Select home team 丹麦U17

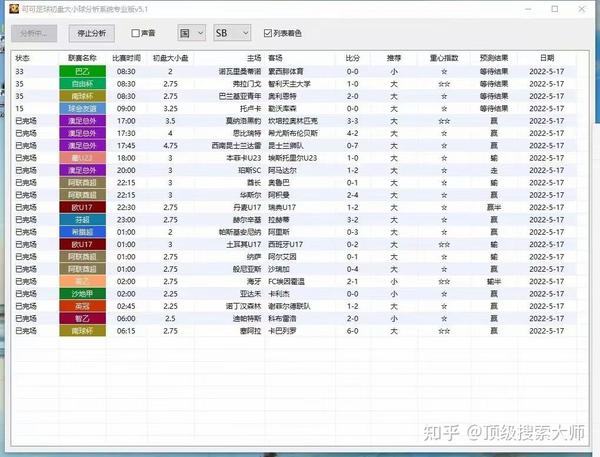[247, 207]
